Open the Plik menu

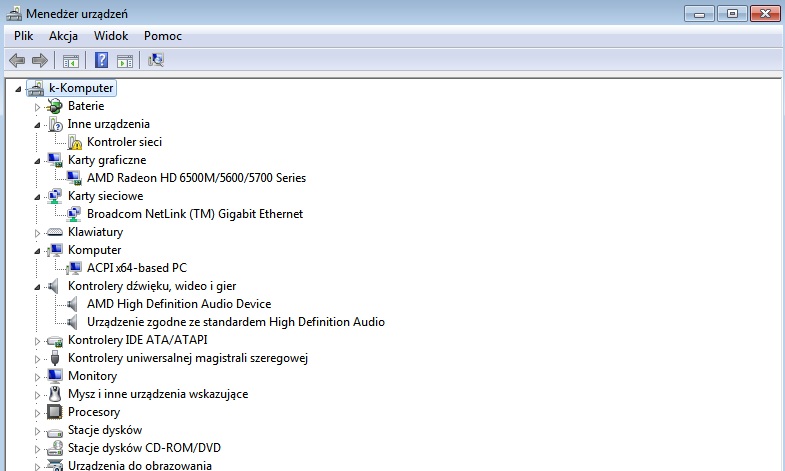[24, 36]
